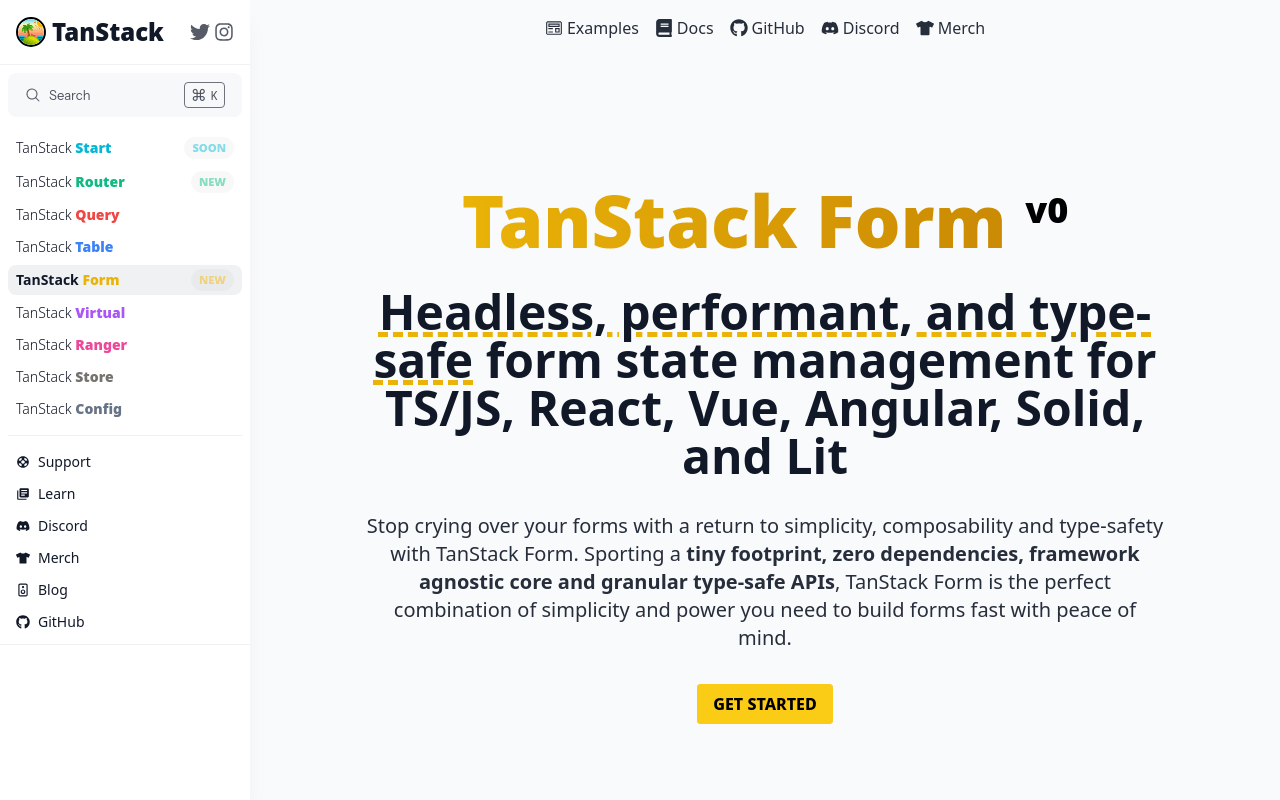Open TanStack Store in sidebar
This screenshot has height=800, width=1280.
coord(125,377)
